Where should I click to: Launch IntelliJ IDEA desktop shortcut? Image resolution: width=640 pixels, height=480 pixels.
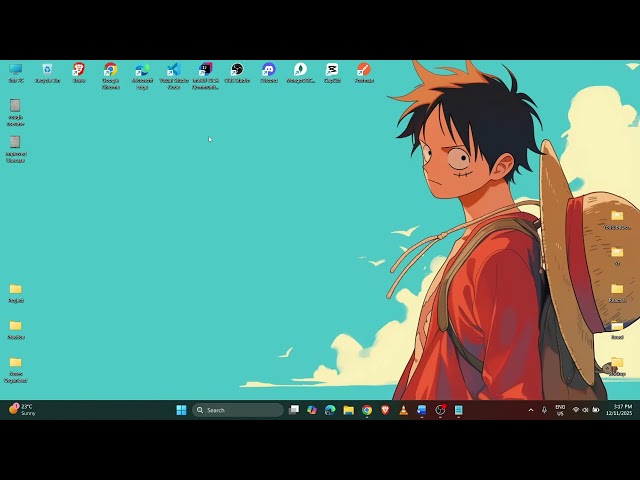(x=205, y=70)
